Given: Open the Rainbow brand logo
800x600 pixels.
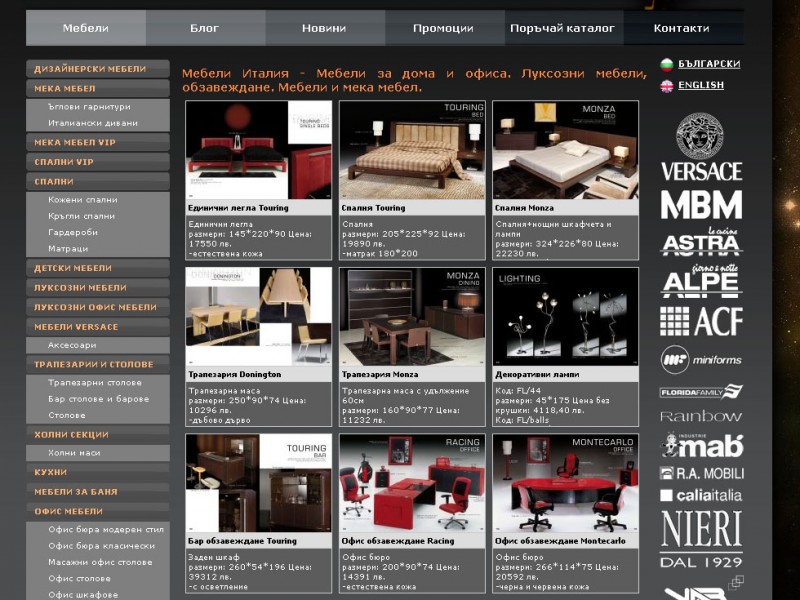Looking at the screenshot, I should tap(701, 416).
